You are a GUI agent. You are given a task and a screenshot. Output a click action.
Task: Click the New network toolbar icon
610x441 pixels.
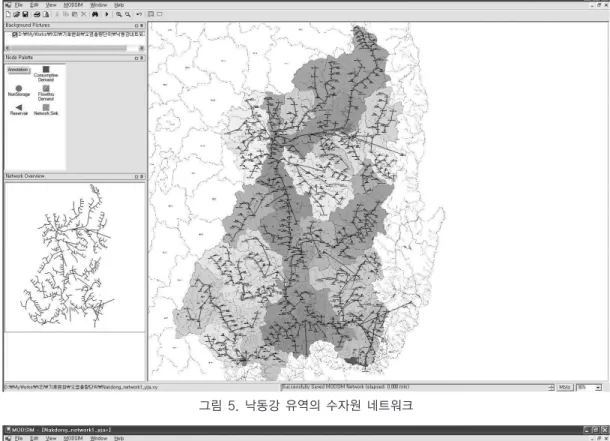(x=8, y=14)
